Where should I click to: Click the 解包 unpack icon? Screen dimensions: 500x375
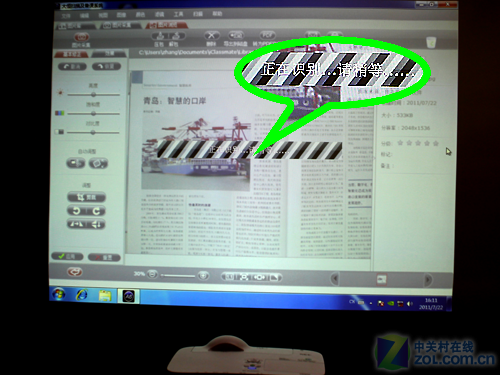click(177, 36)
